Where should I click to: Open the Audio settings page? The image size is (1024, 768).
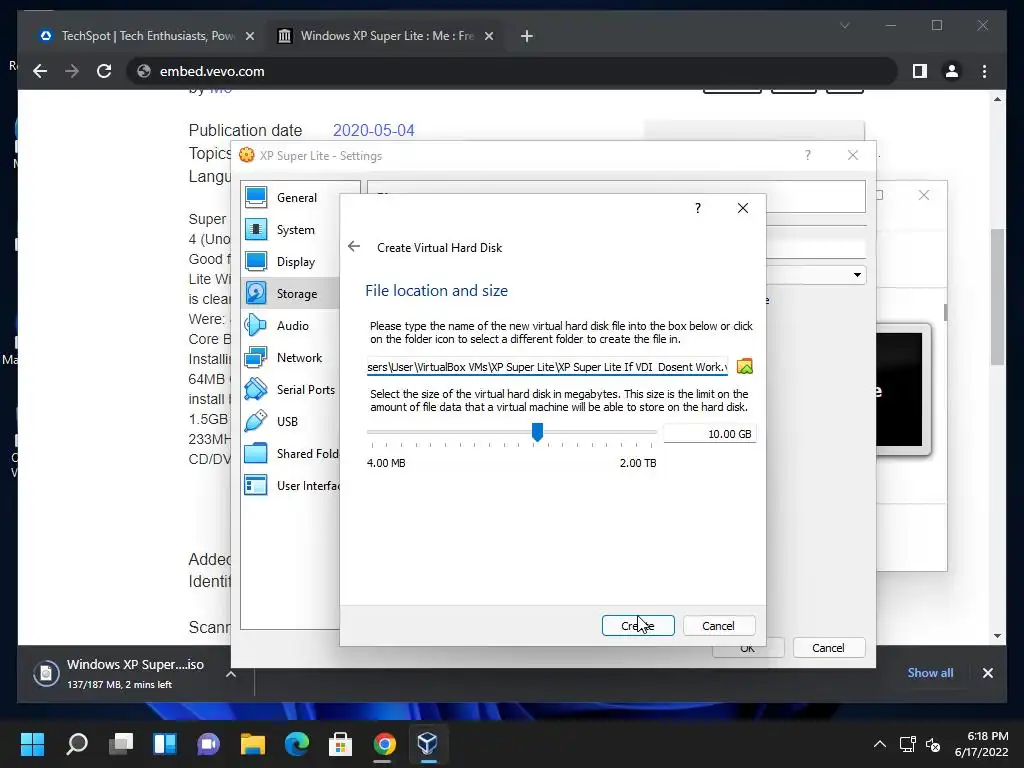coord(293,326)
